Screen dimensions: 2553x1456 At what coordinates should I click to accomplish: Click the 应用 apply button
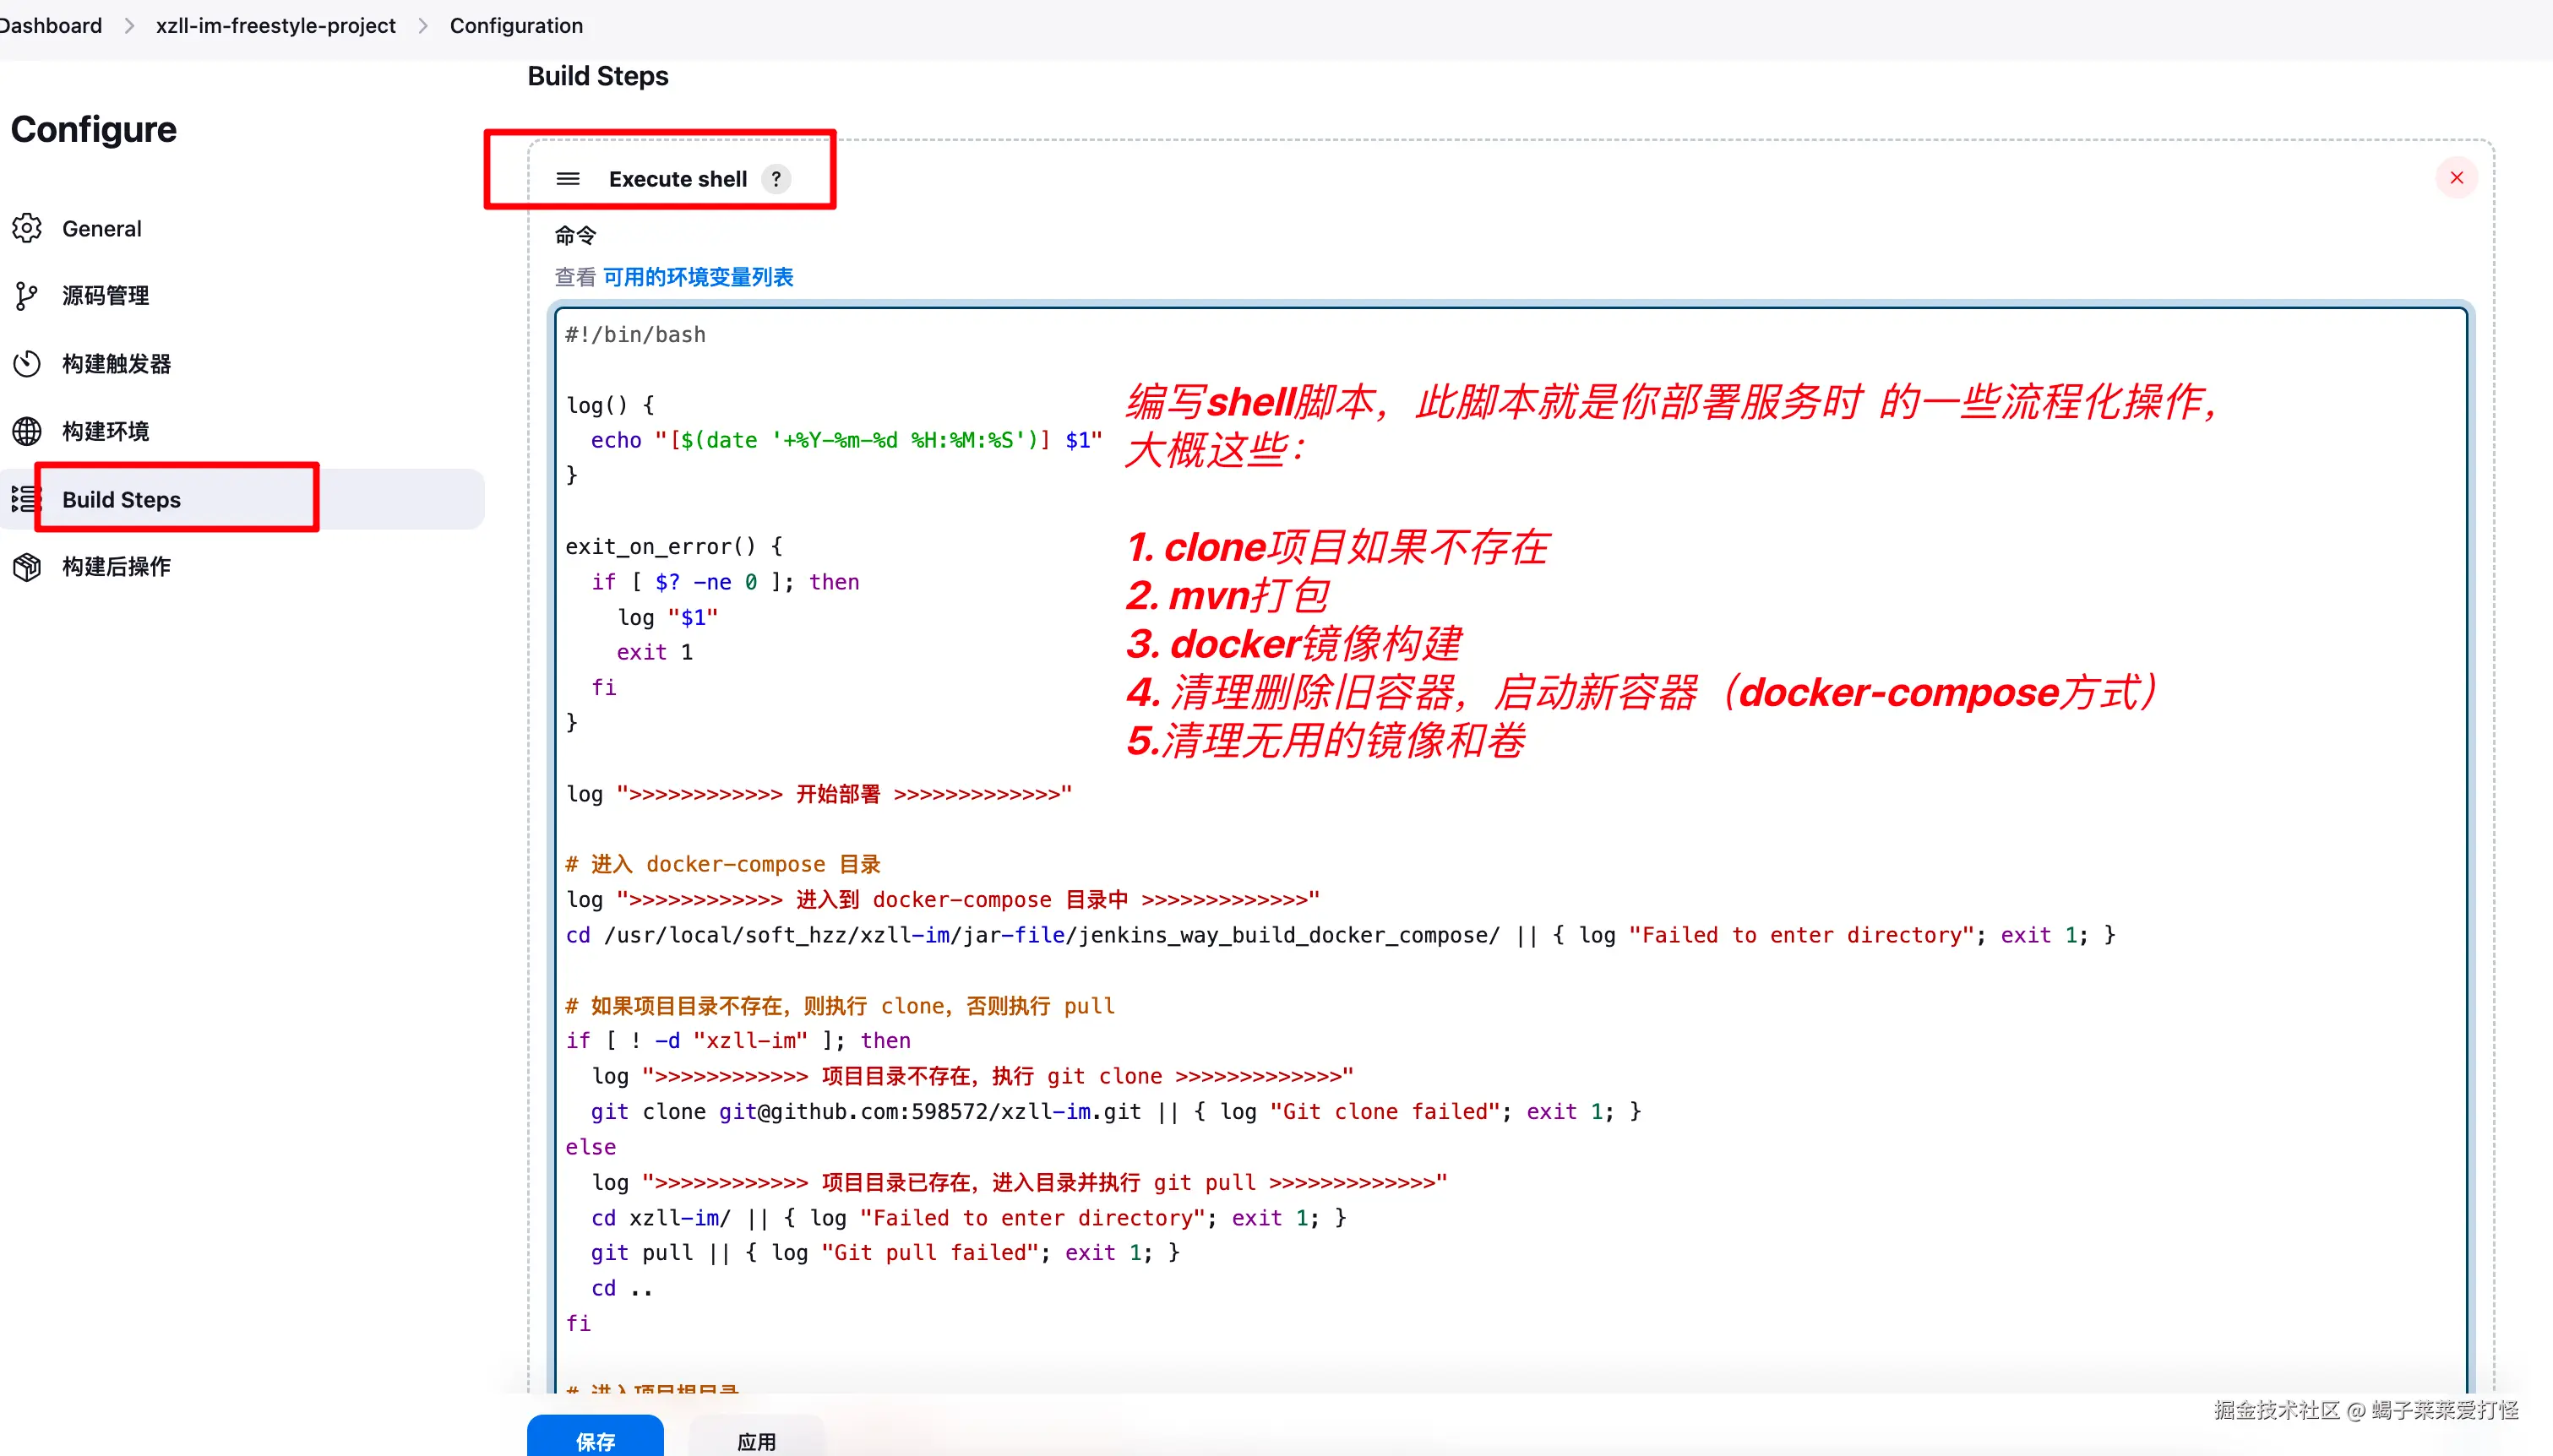[756, 1440]
